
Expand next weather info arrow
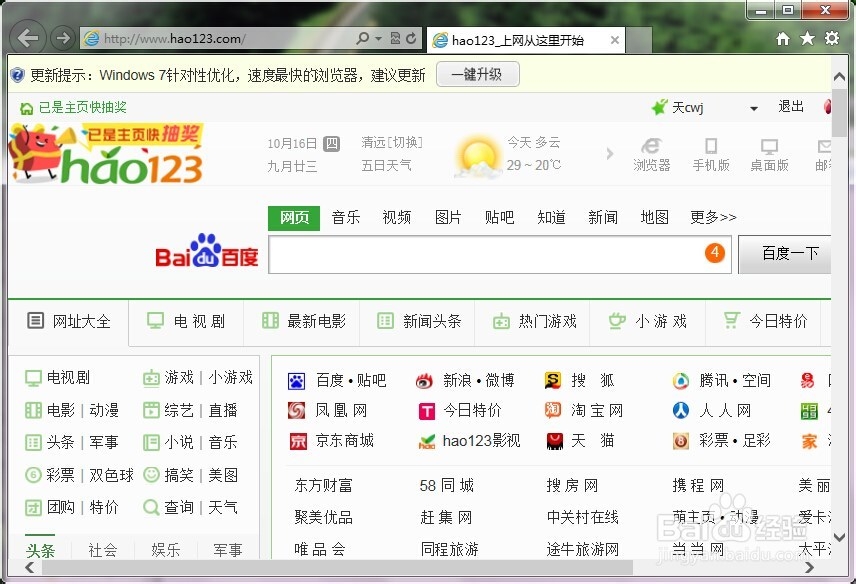[x=610, y=154]
